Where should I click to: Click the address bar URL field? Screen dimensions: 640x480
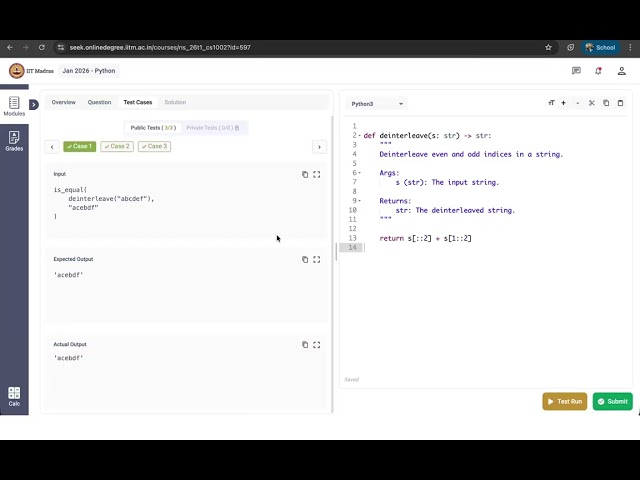point(302,47)
